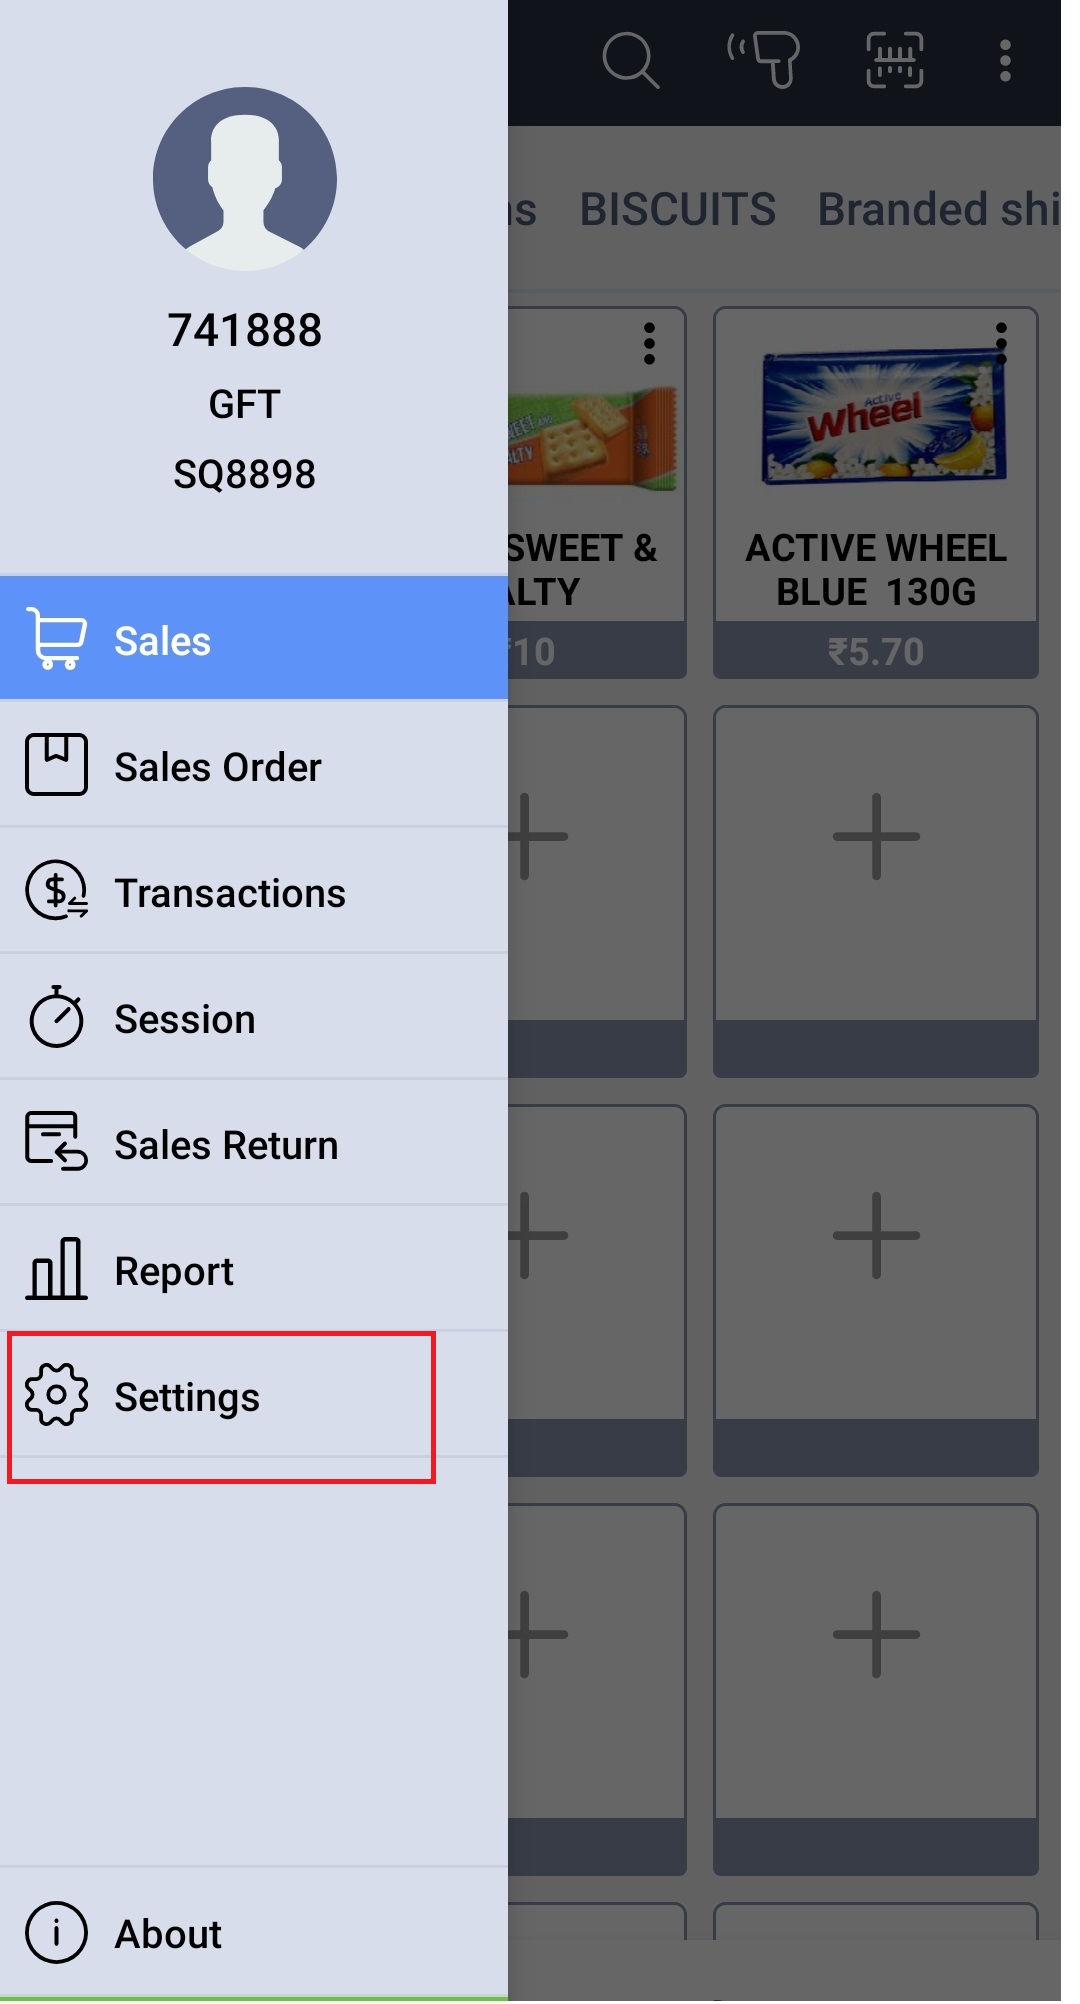Image resolution: width=1080 pixels, height=2004 pixels.
Task: Open the About info icon
Action: coord(57,1933)
